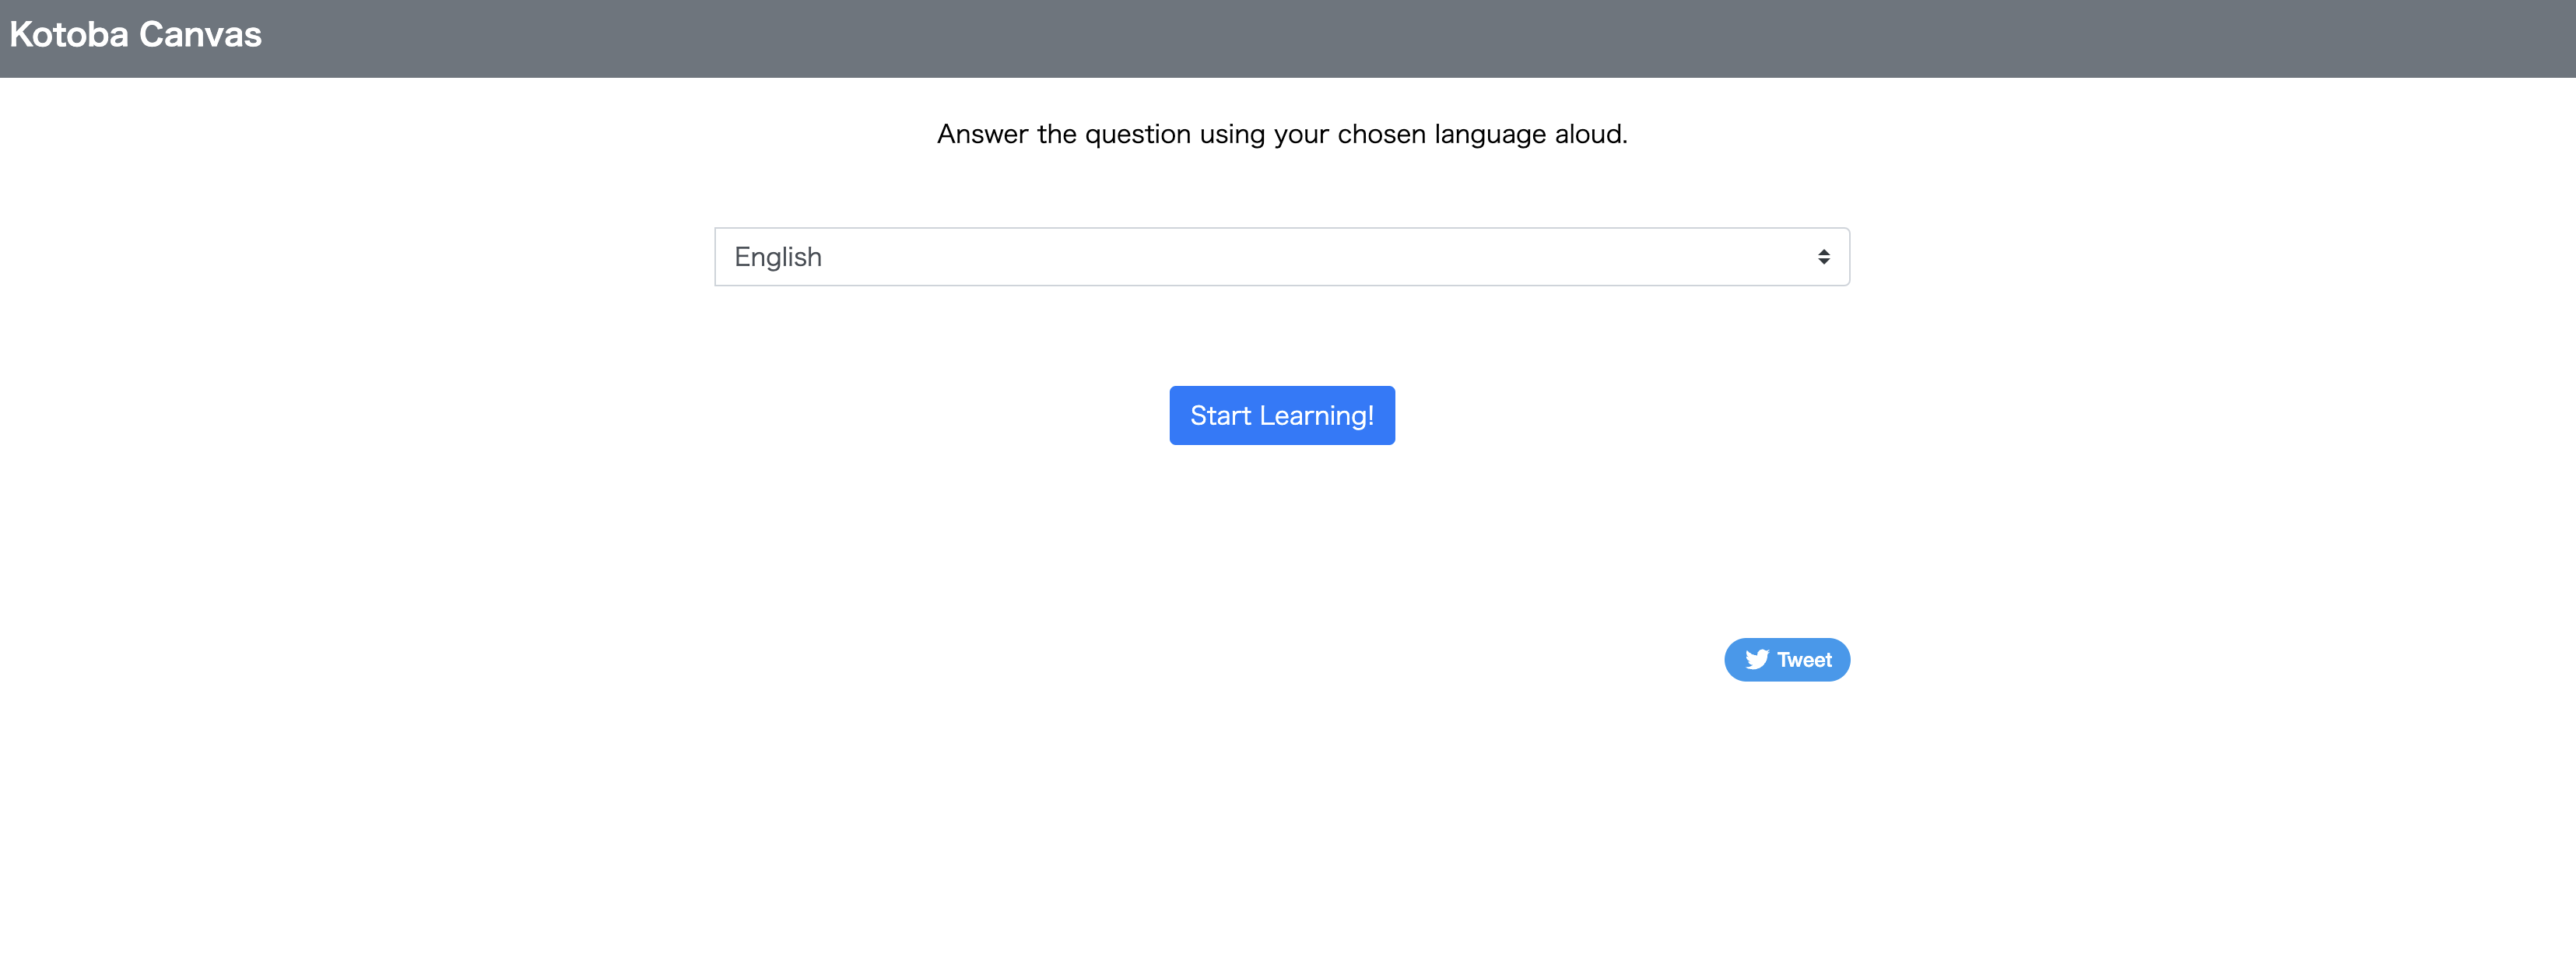The image size is (2576, 971).
Task: Click the 'Answer' word at instruction start
Action: click(982, 134)
